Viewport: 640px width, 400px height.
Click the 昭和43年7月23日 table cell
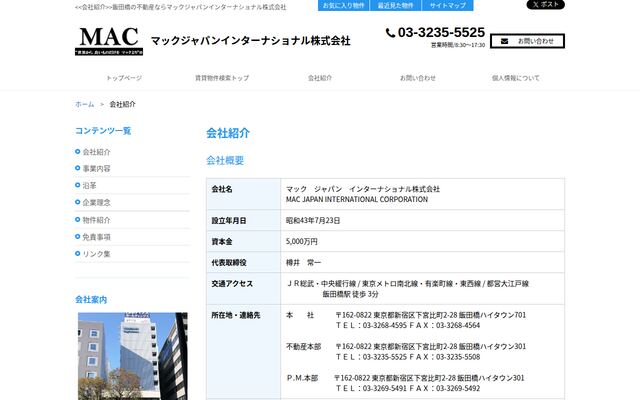coord(422,220)
